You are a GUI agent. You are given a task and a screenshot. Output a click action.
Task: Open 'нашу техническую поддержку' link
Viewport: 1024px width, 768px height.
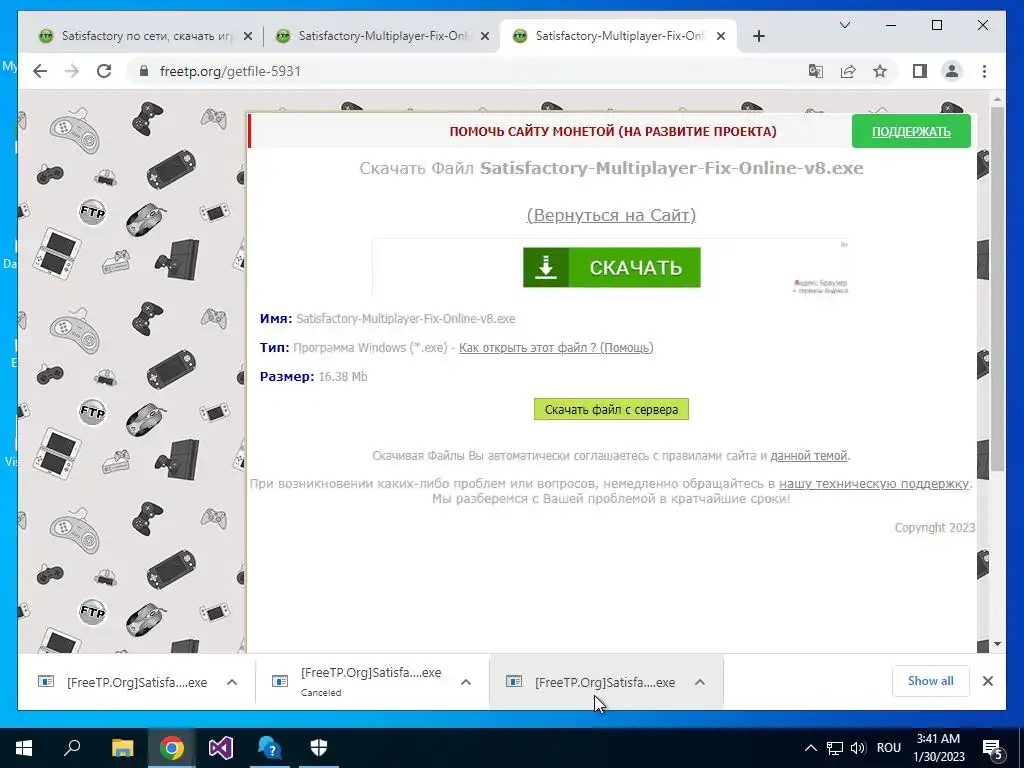[874, 484]
